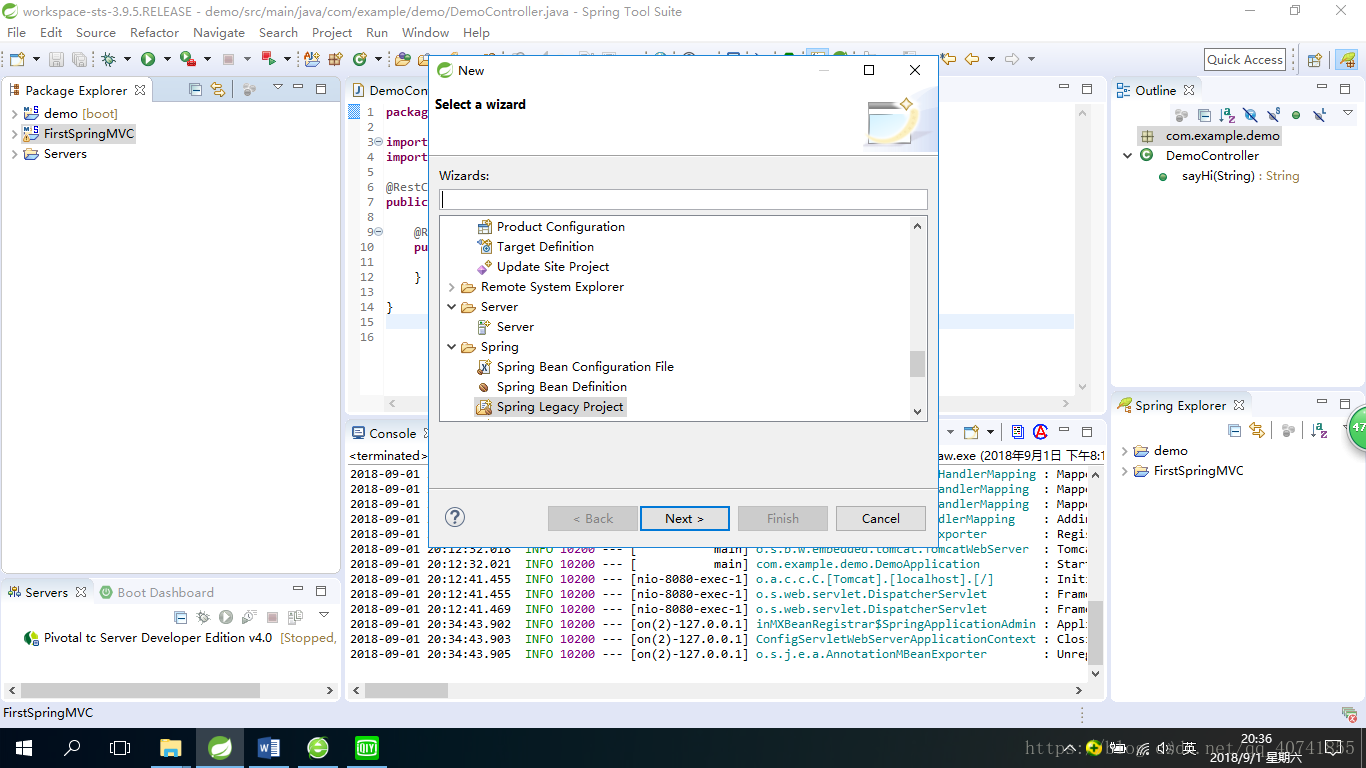Image resolution: width=1366 pixels, height=768 pixels.
Task: Toggle Hide Static Members in Outline
Action: (1273, 115)
